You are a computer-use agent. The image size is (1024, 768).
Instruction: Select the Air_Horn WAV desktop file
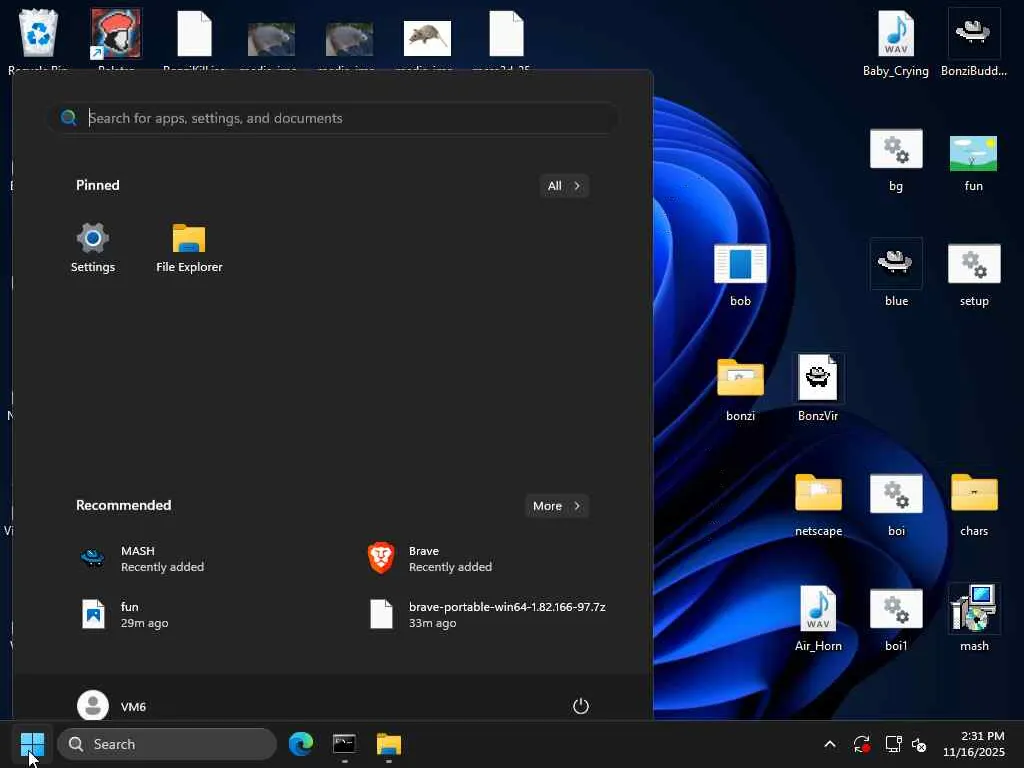[x=818, y=620]
